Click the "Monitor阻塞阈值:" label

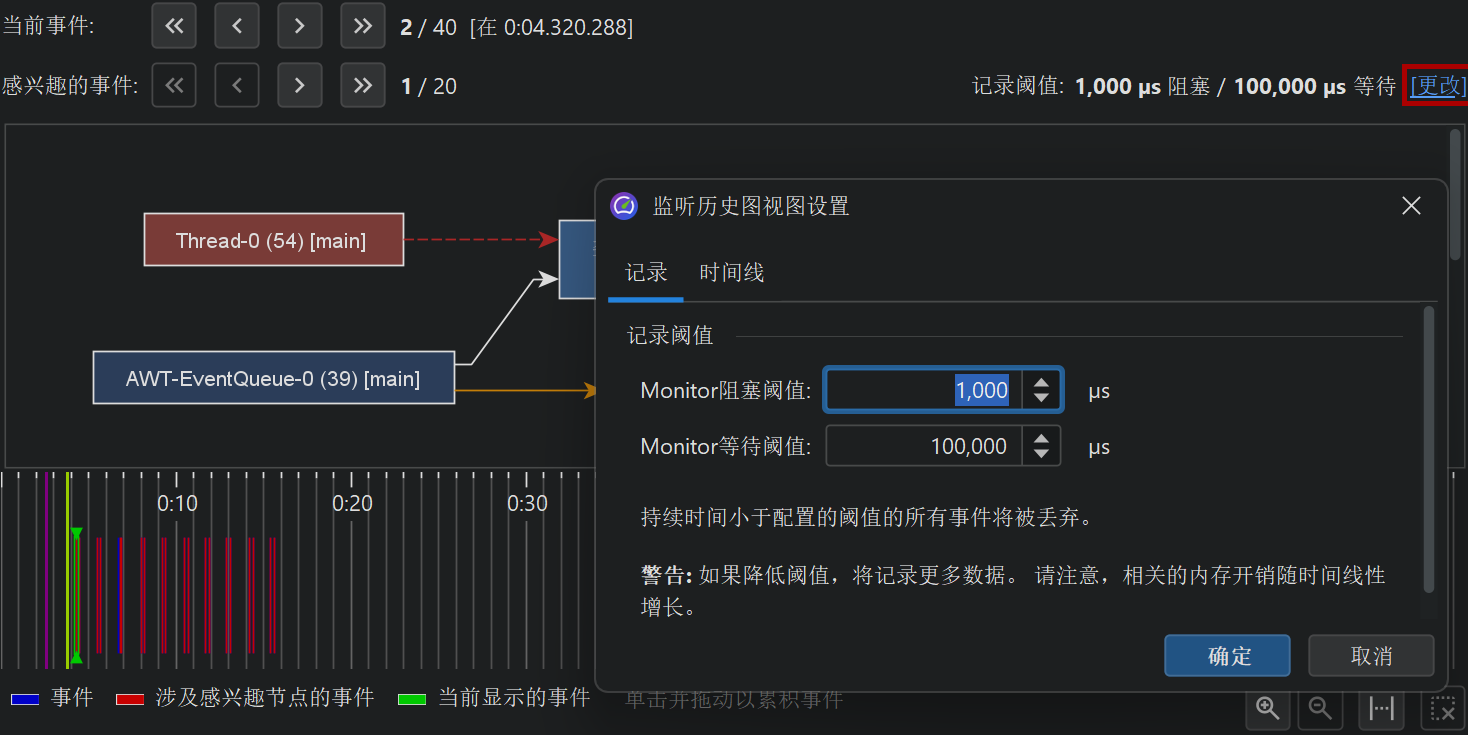(x=726, y=390)
